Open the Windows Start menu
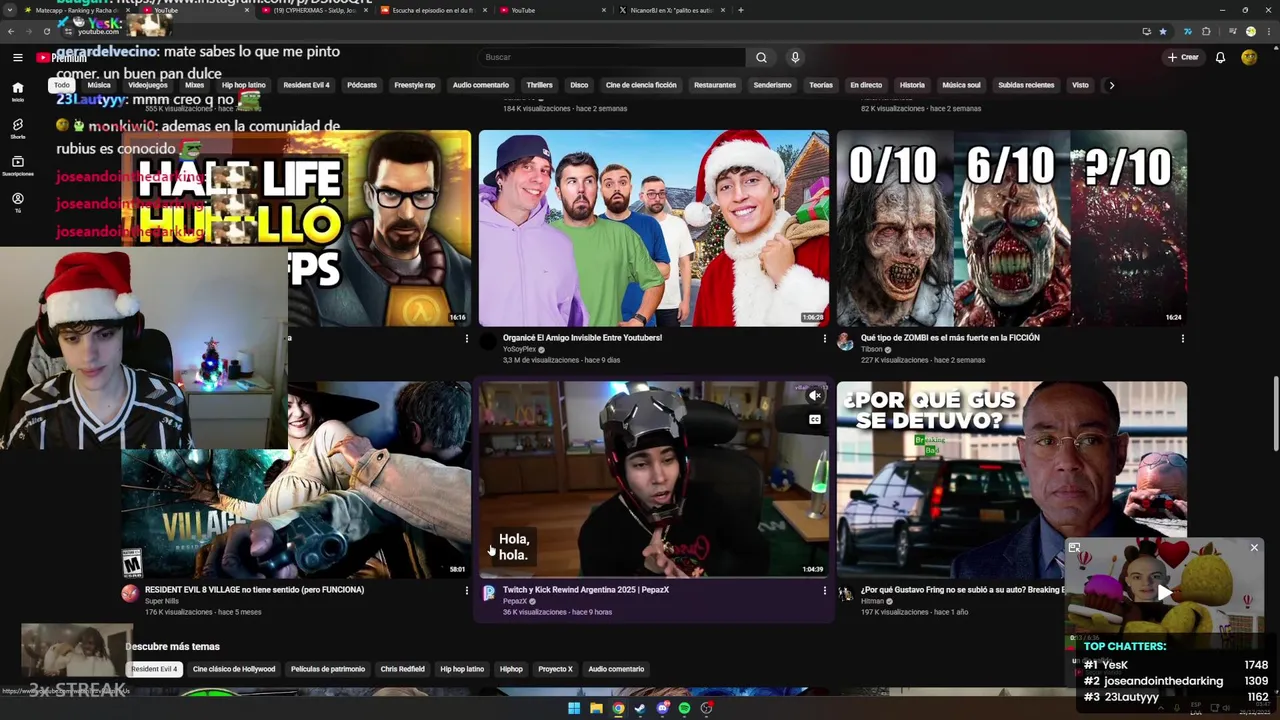 574,708
